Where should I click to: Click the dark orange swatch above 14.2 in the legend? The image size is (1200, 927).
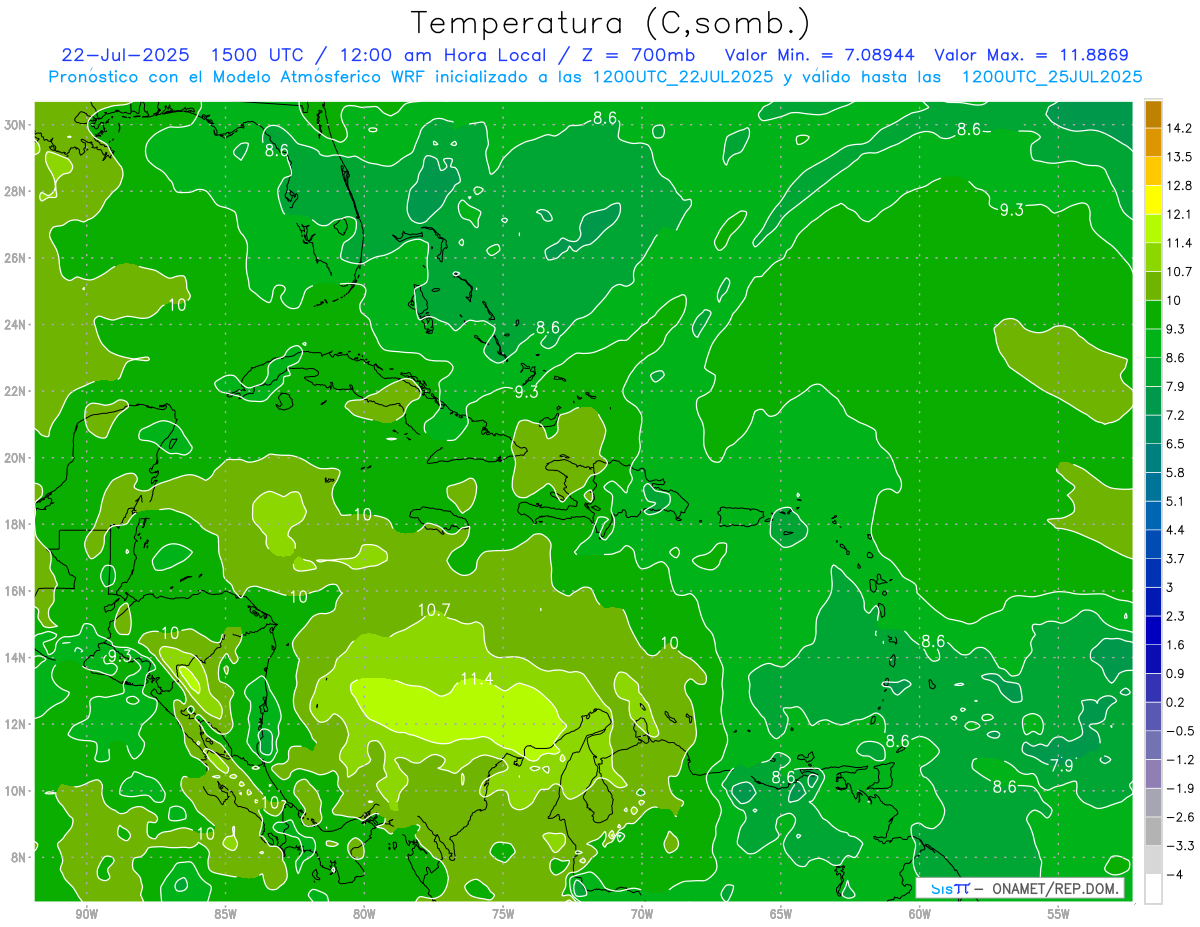pos(1153,114)
